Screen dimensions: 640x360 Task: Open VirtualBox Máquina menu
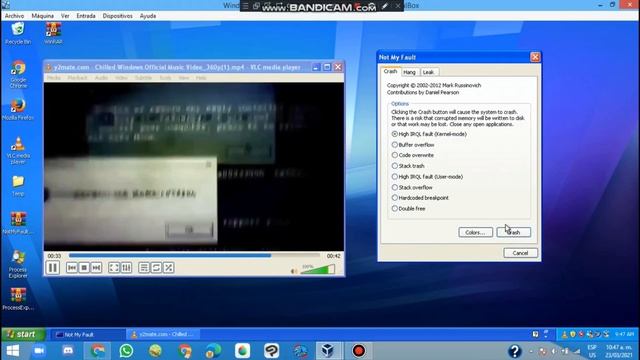42,16
